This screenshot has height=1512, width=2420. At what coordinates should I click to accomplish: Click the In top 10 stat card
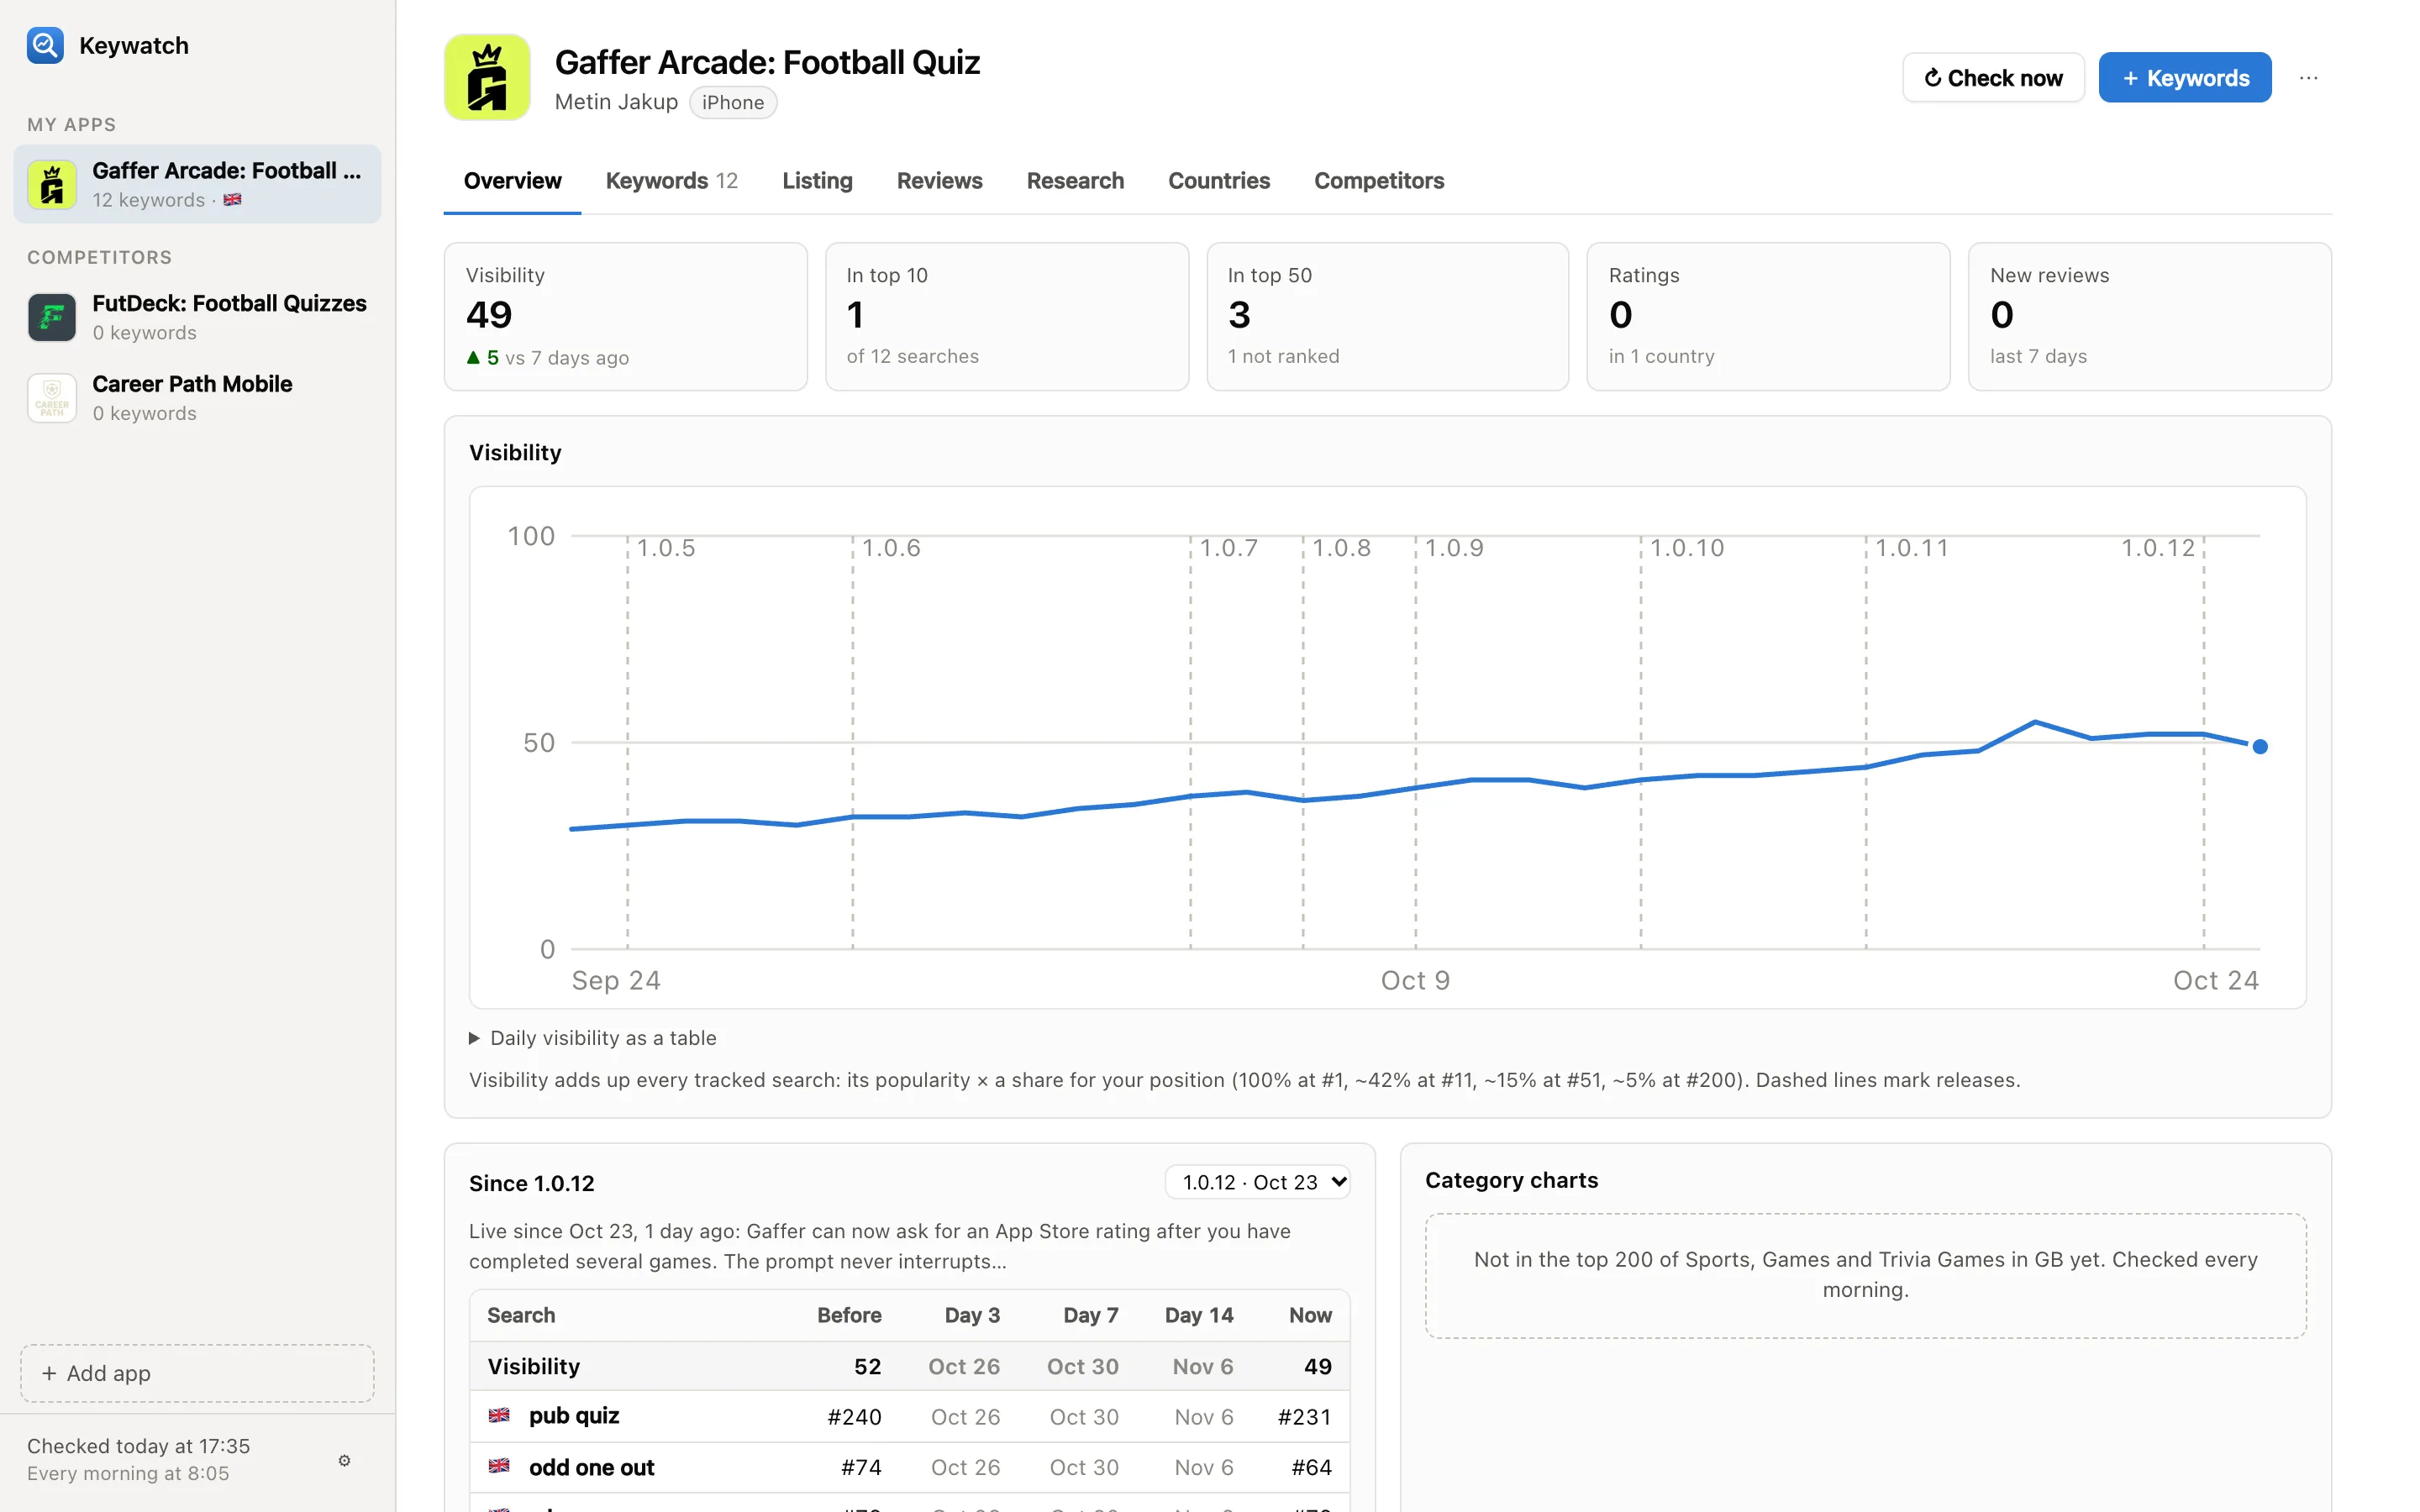[x=1007, y=316]
